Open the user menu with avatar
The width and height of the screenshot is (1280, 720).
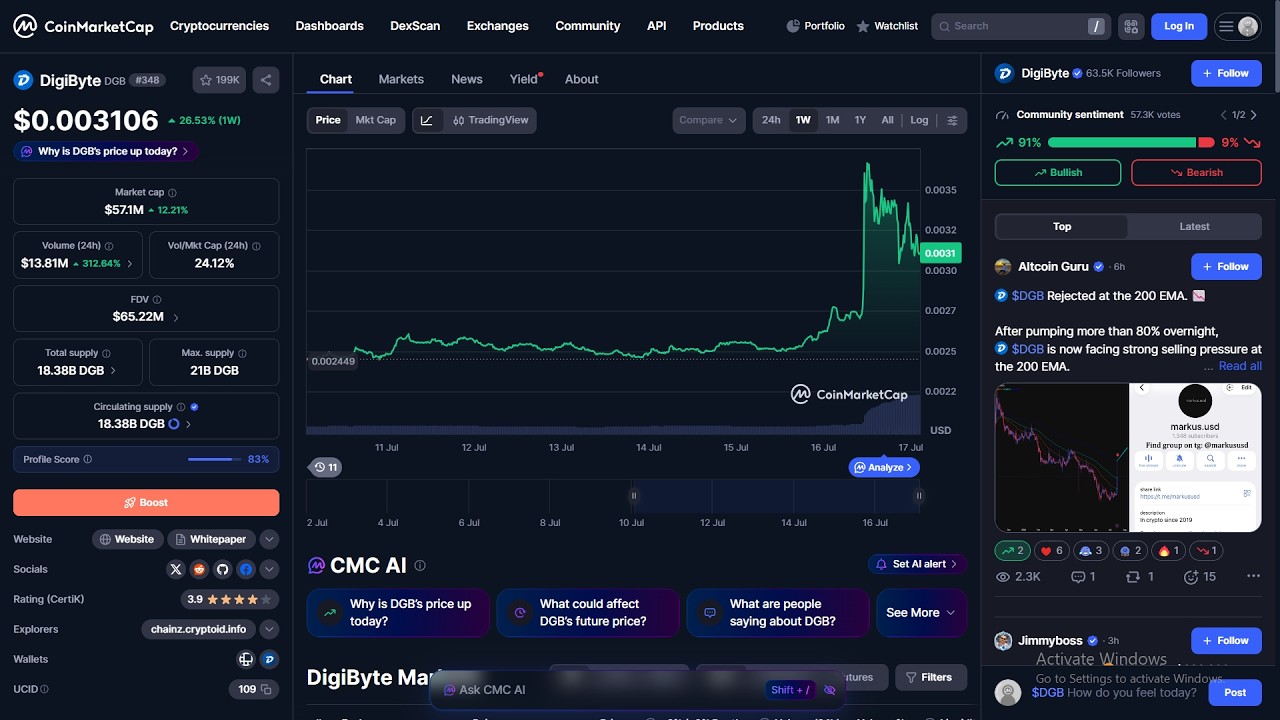click(x=1237, y=26)
